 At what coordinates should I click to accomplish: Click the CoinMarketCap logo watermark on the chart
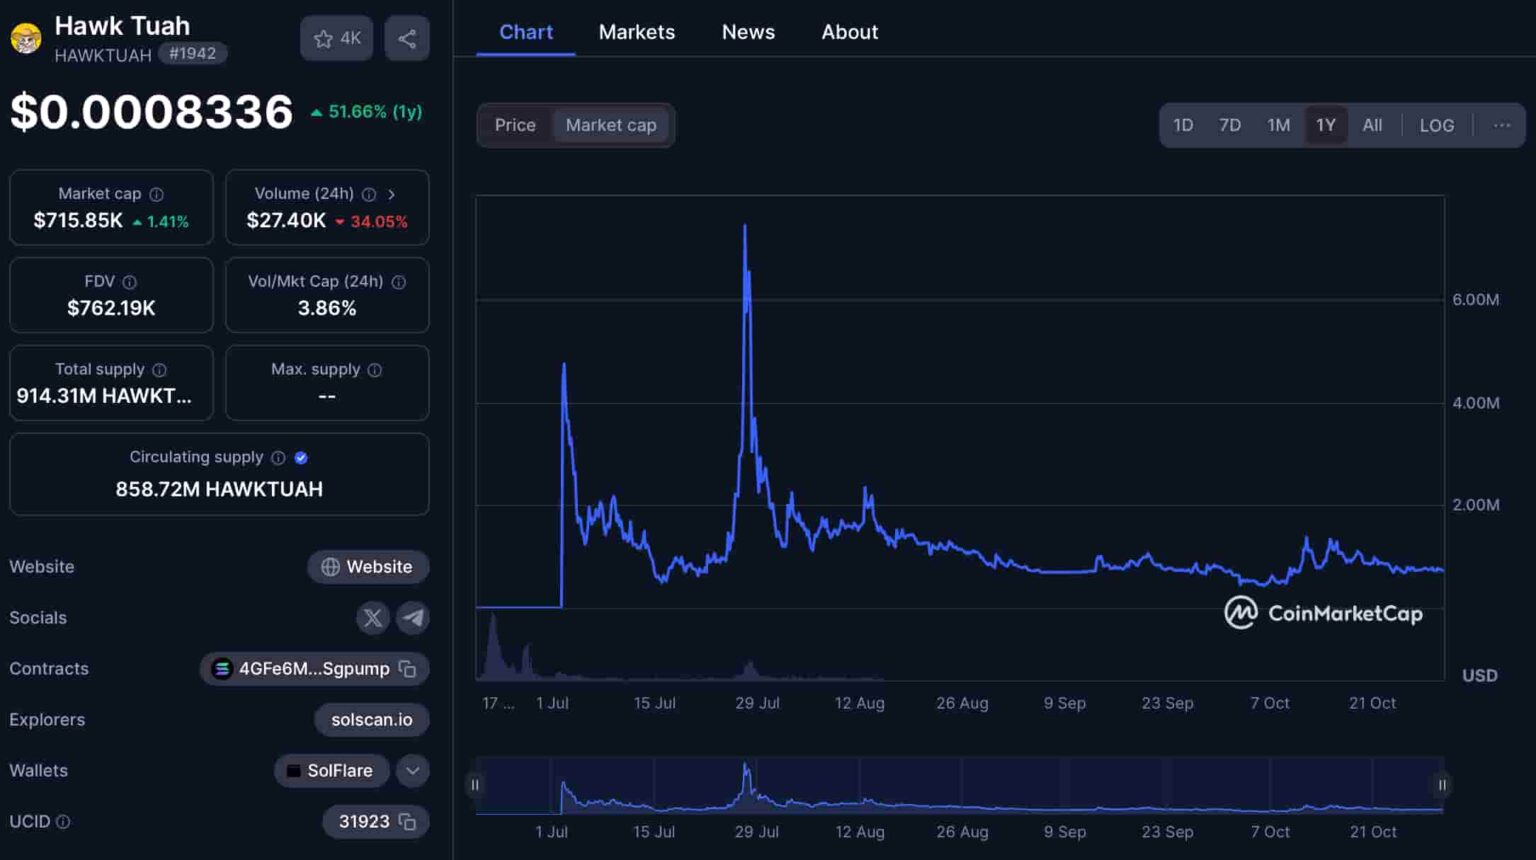click(1322, 612)
